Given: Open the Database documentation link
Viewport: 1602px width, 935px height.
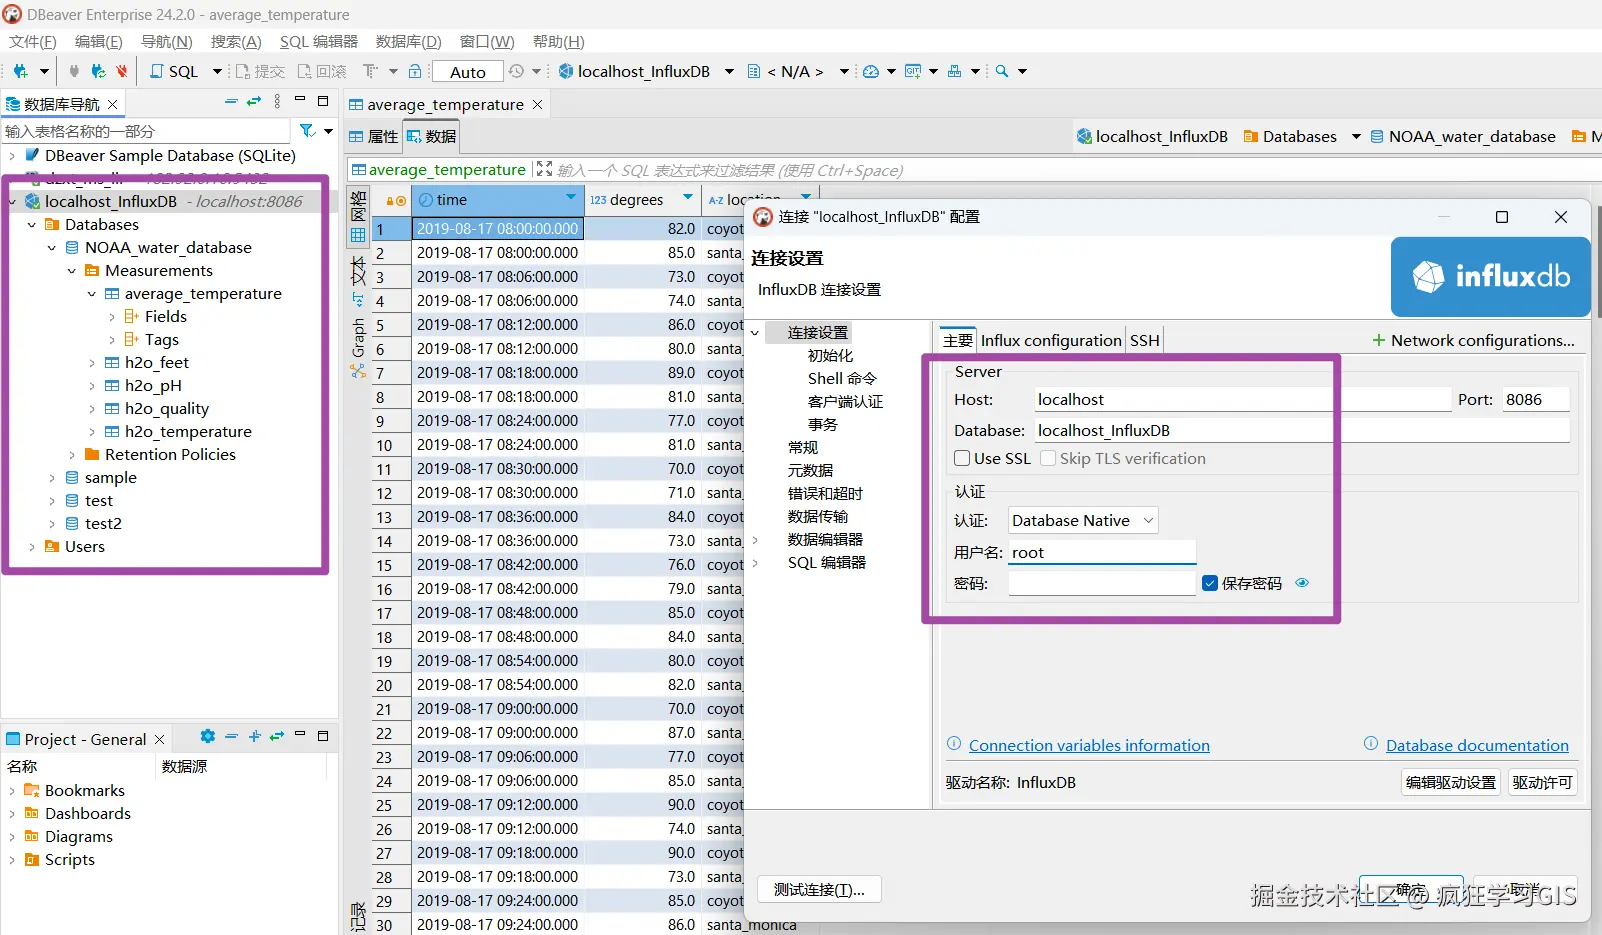Looking at the screenshot, I should click(x=1477, y=745).
